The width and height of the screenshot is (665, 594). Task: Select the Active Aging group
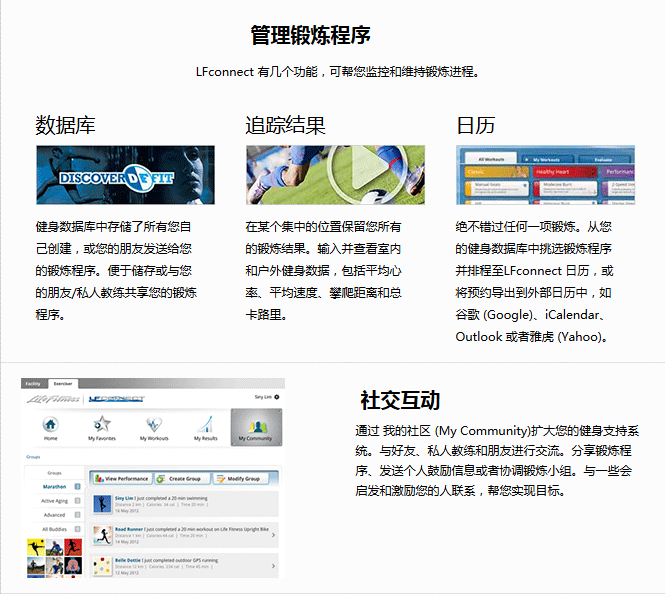(x=54, y=501)
